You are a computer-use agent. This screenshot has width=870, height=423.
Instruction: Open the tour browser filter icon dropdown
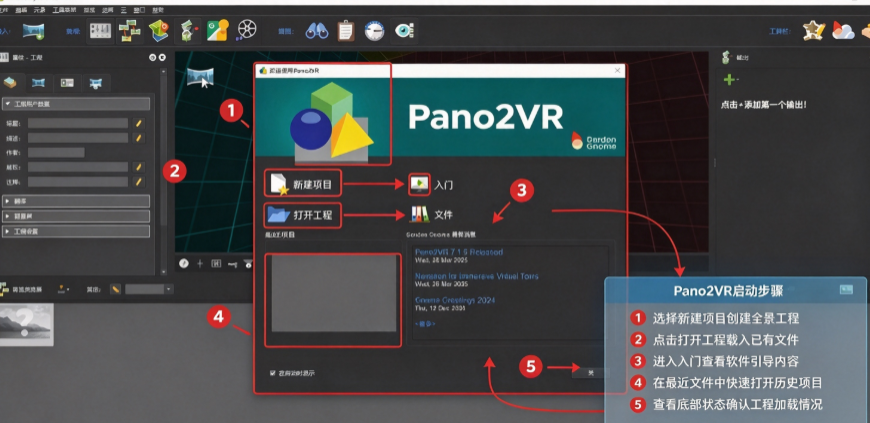coord(63,289)
